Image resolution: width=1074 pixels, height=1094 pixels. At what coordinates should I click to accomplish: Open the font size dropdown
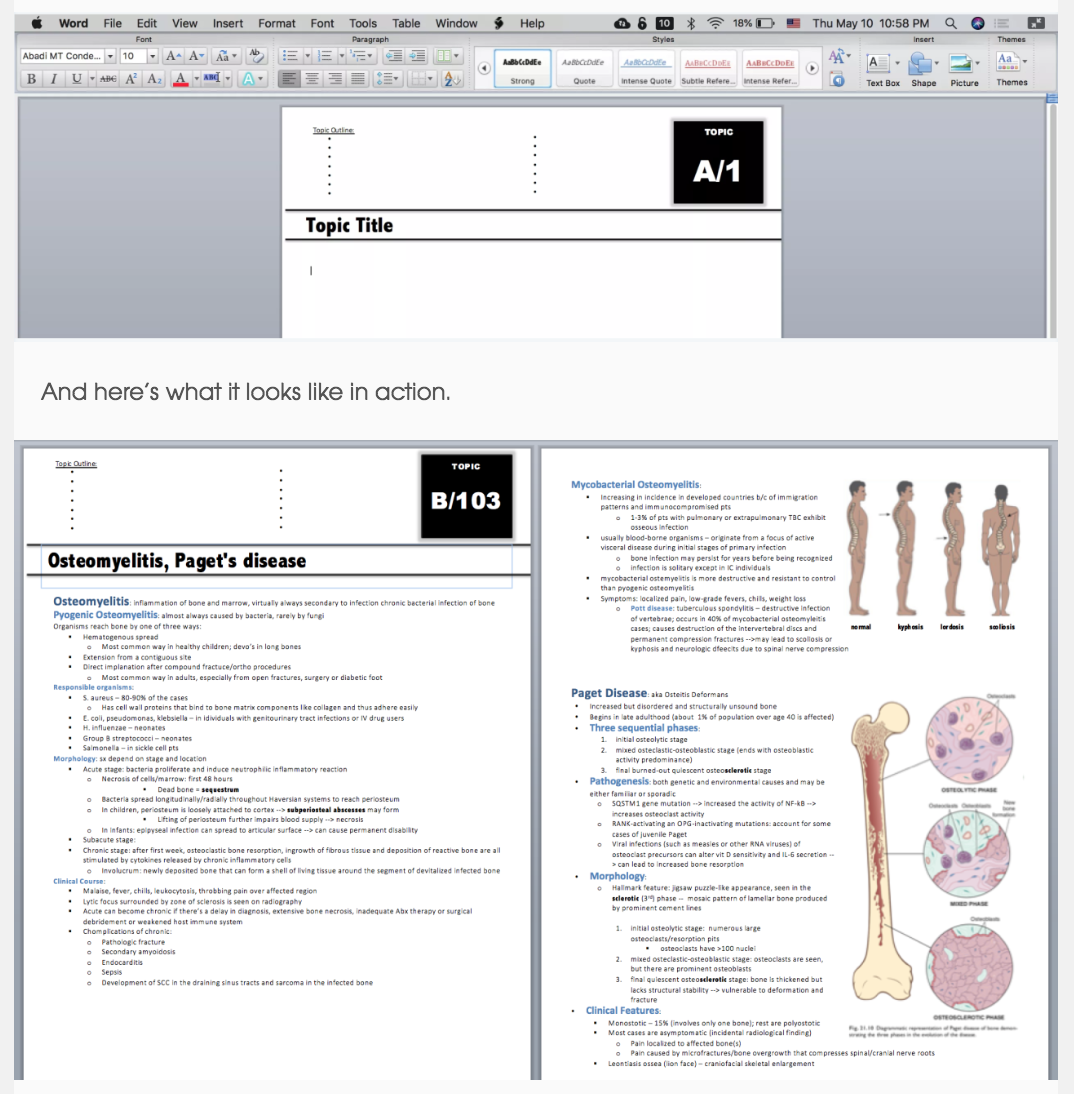tap(152, 57)
